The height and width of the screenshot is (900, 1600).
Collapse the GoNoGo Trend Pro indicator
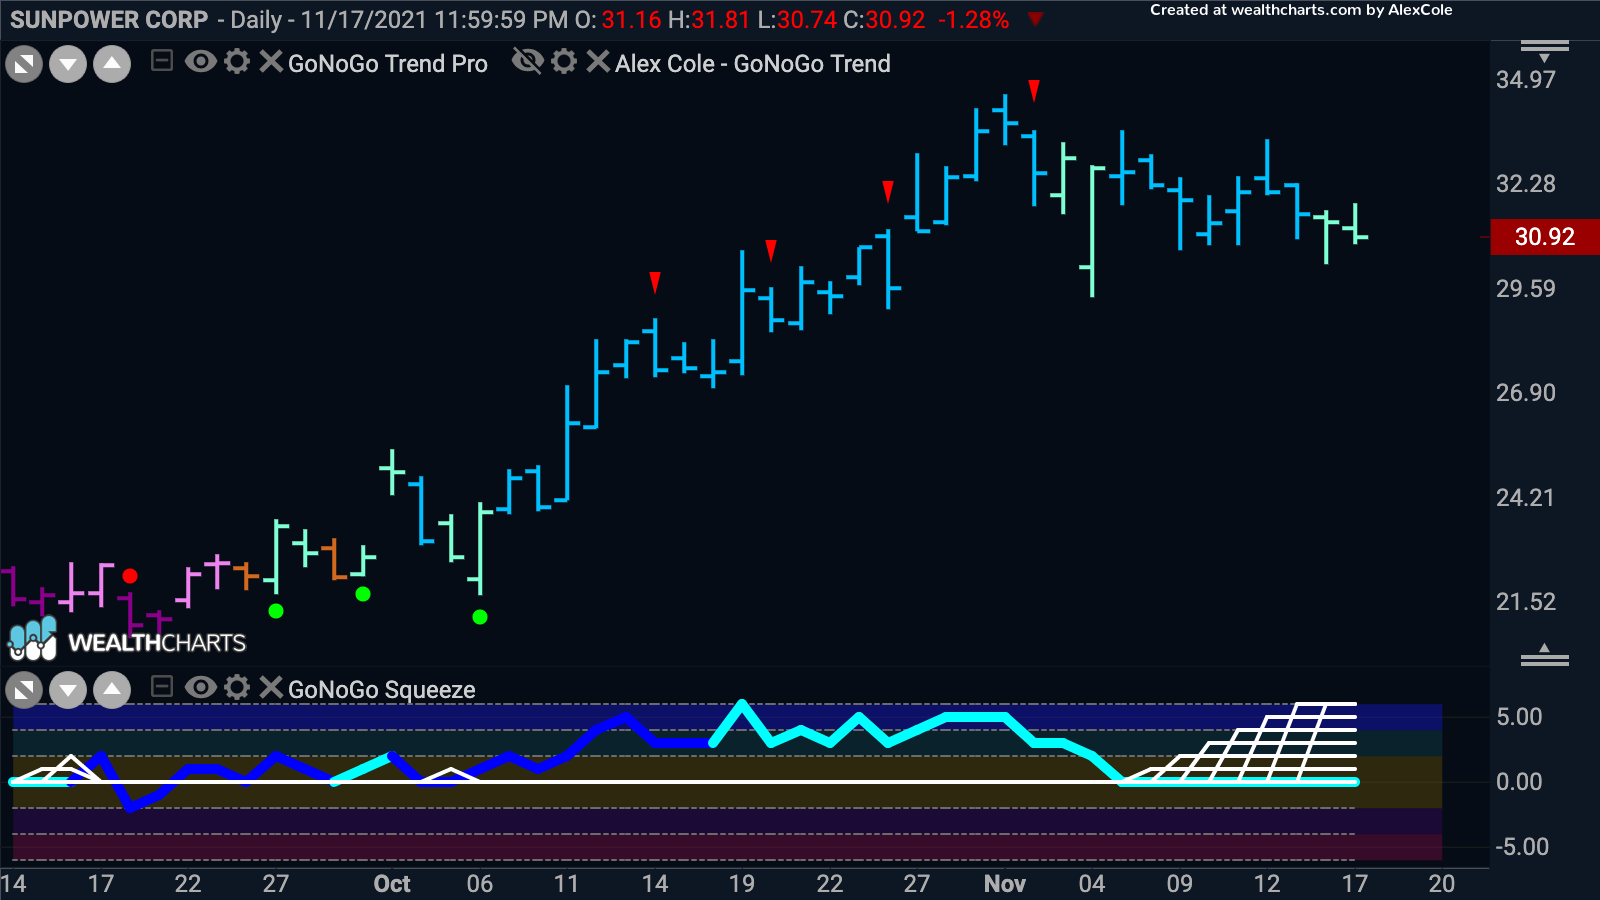pyautogui.click(x=161, y=62)
